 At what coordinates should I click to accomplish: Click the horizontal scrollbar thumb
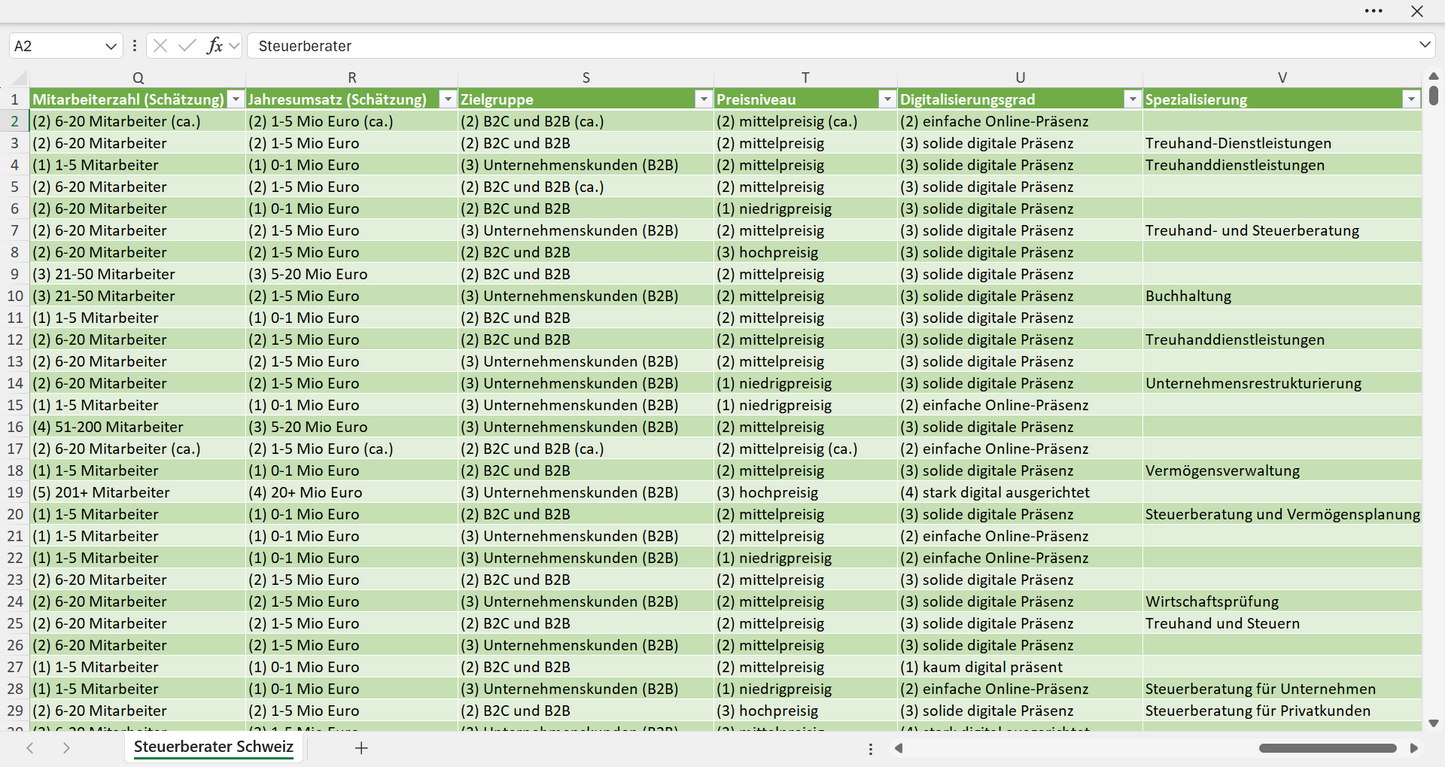[1328, 748]
